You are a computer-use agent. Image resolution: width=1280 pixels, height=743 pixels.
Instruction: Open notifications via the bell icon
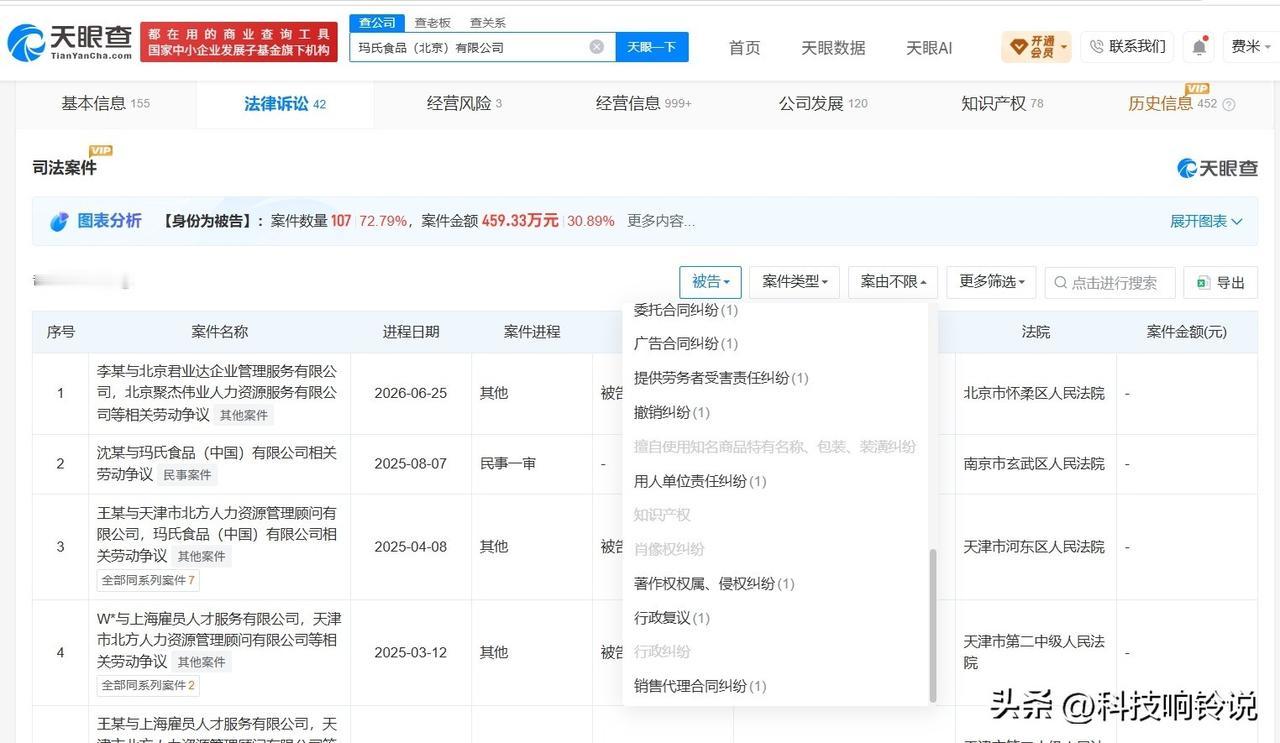point(1198,47)
